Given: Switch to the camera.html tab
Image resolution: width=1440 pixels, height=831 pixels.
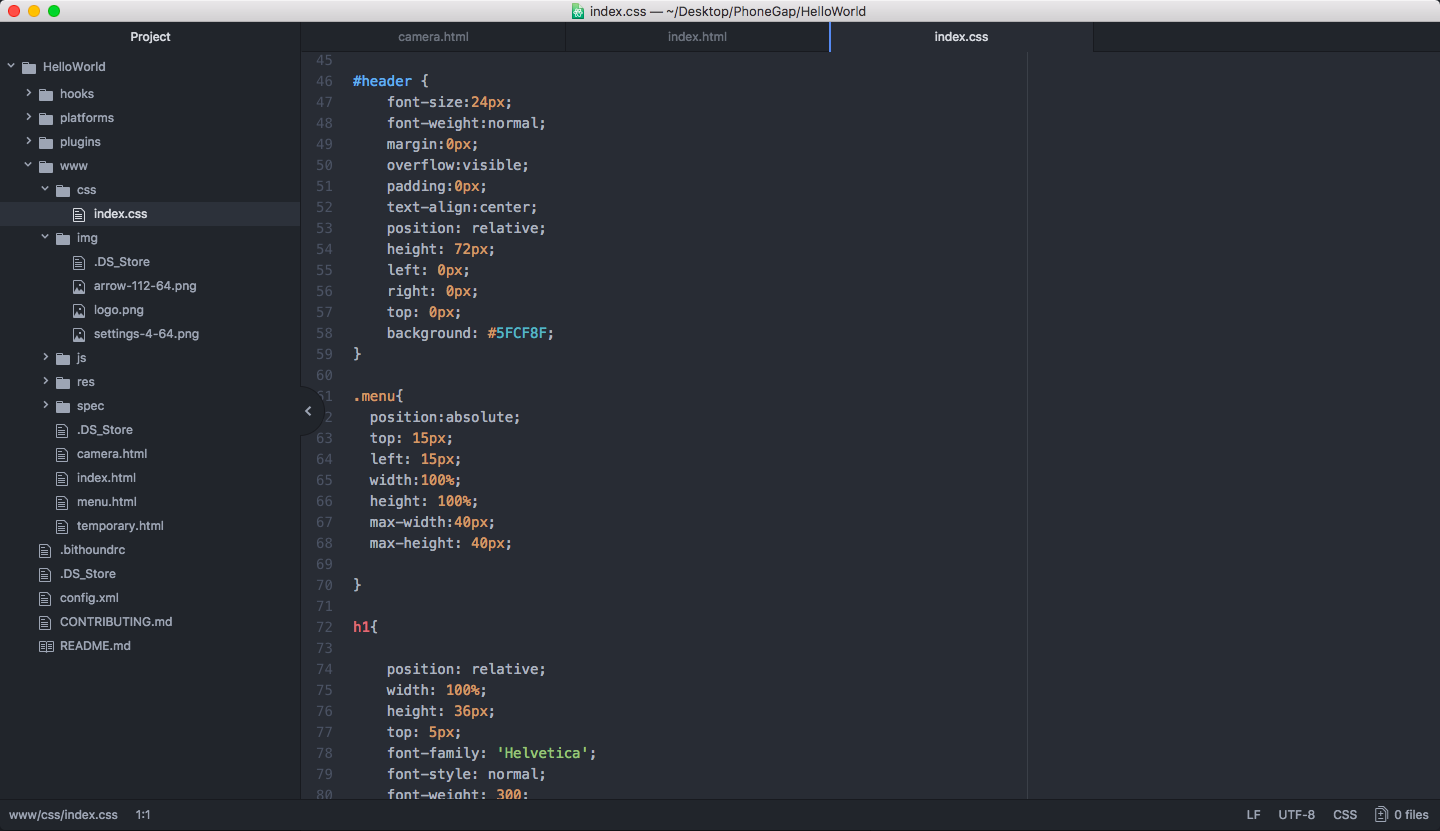Looking at the screenshot, I should click(x=433, y=37).
